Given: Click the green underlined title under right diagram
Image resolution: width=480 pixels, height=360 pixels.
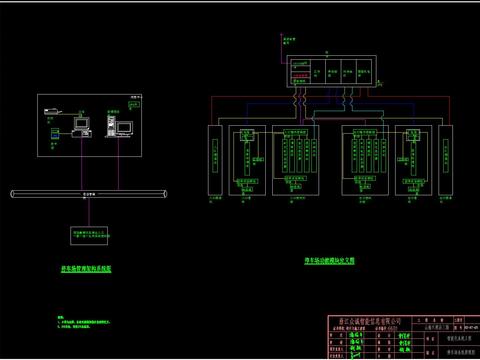Looking at the screenshot, I should (x=329, y=261).
